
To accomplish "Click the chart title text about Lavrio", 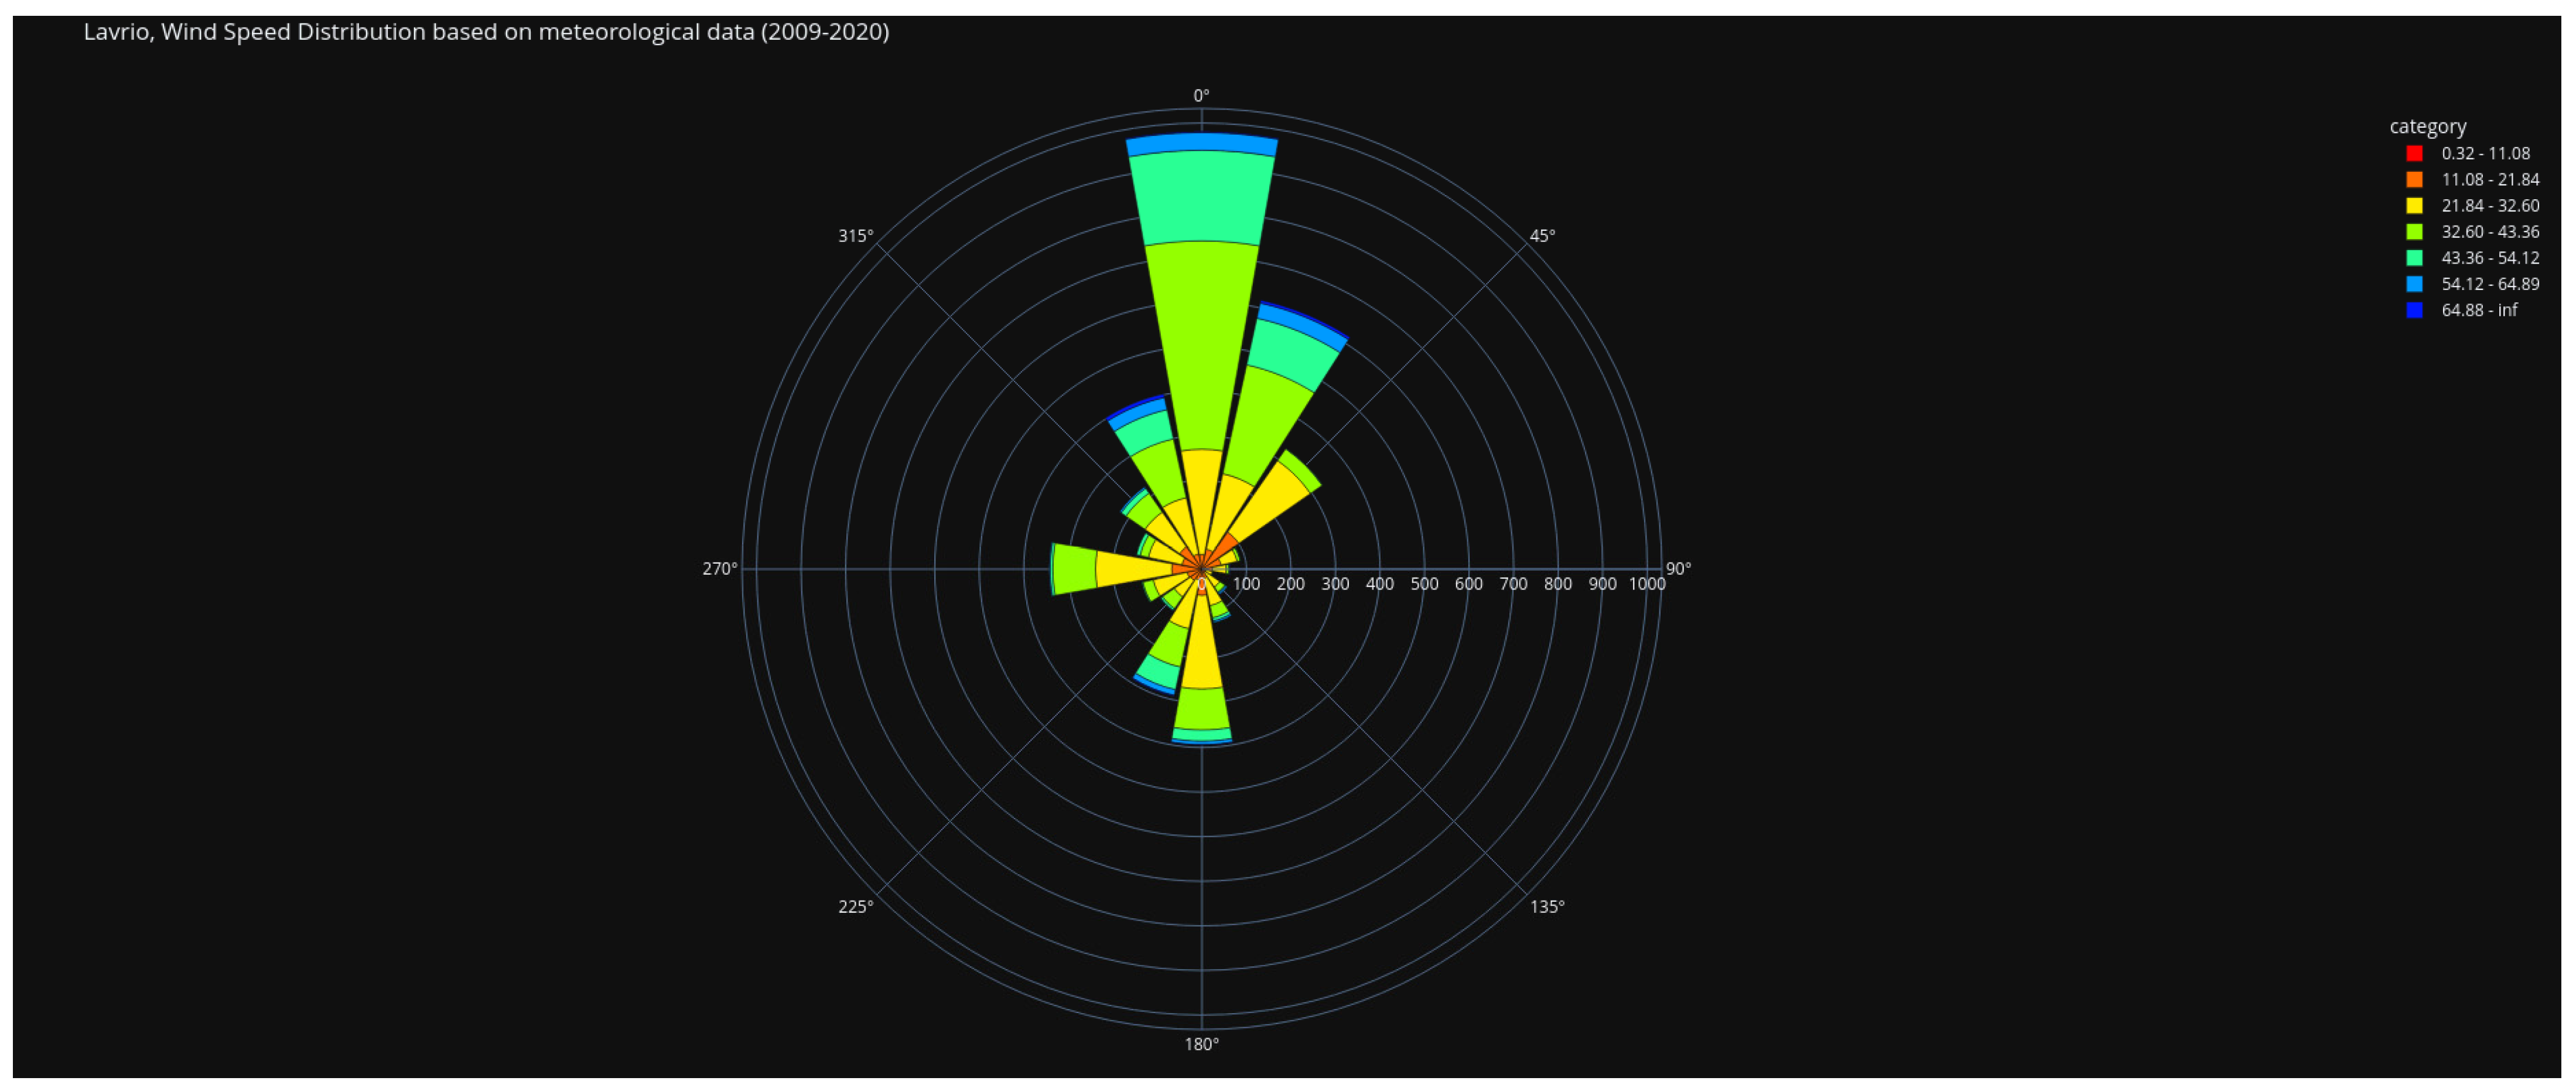I will (486, 32).
